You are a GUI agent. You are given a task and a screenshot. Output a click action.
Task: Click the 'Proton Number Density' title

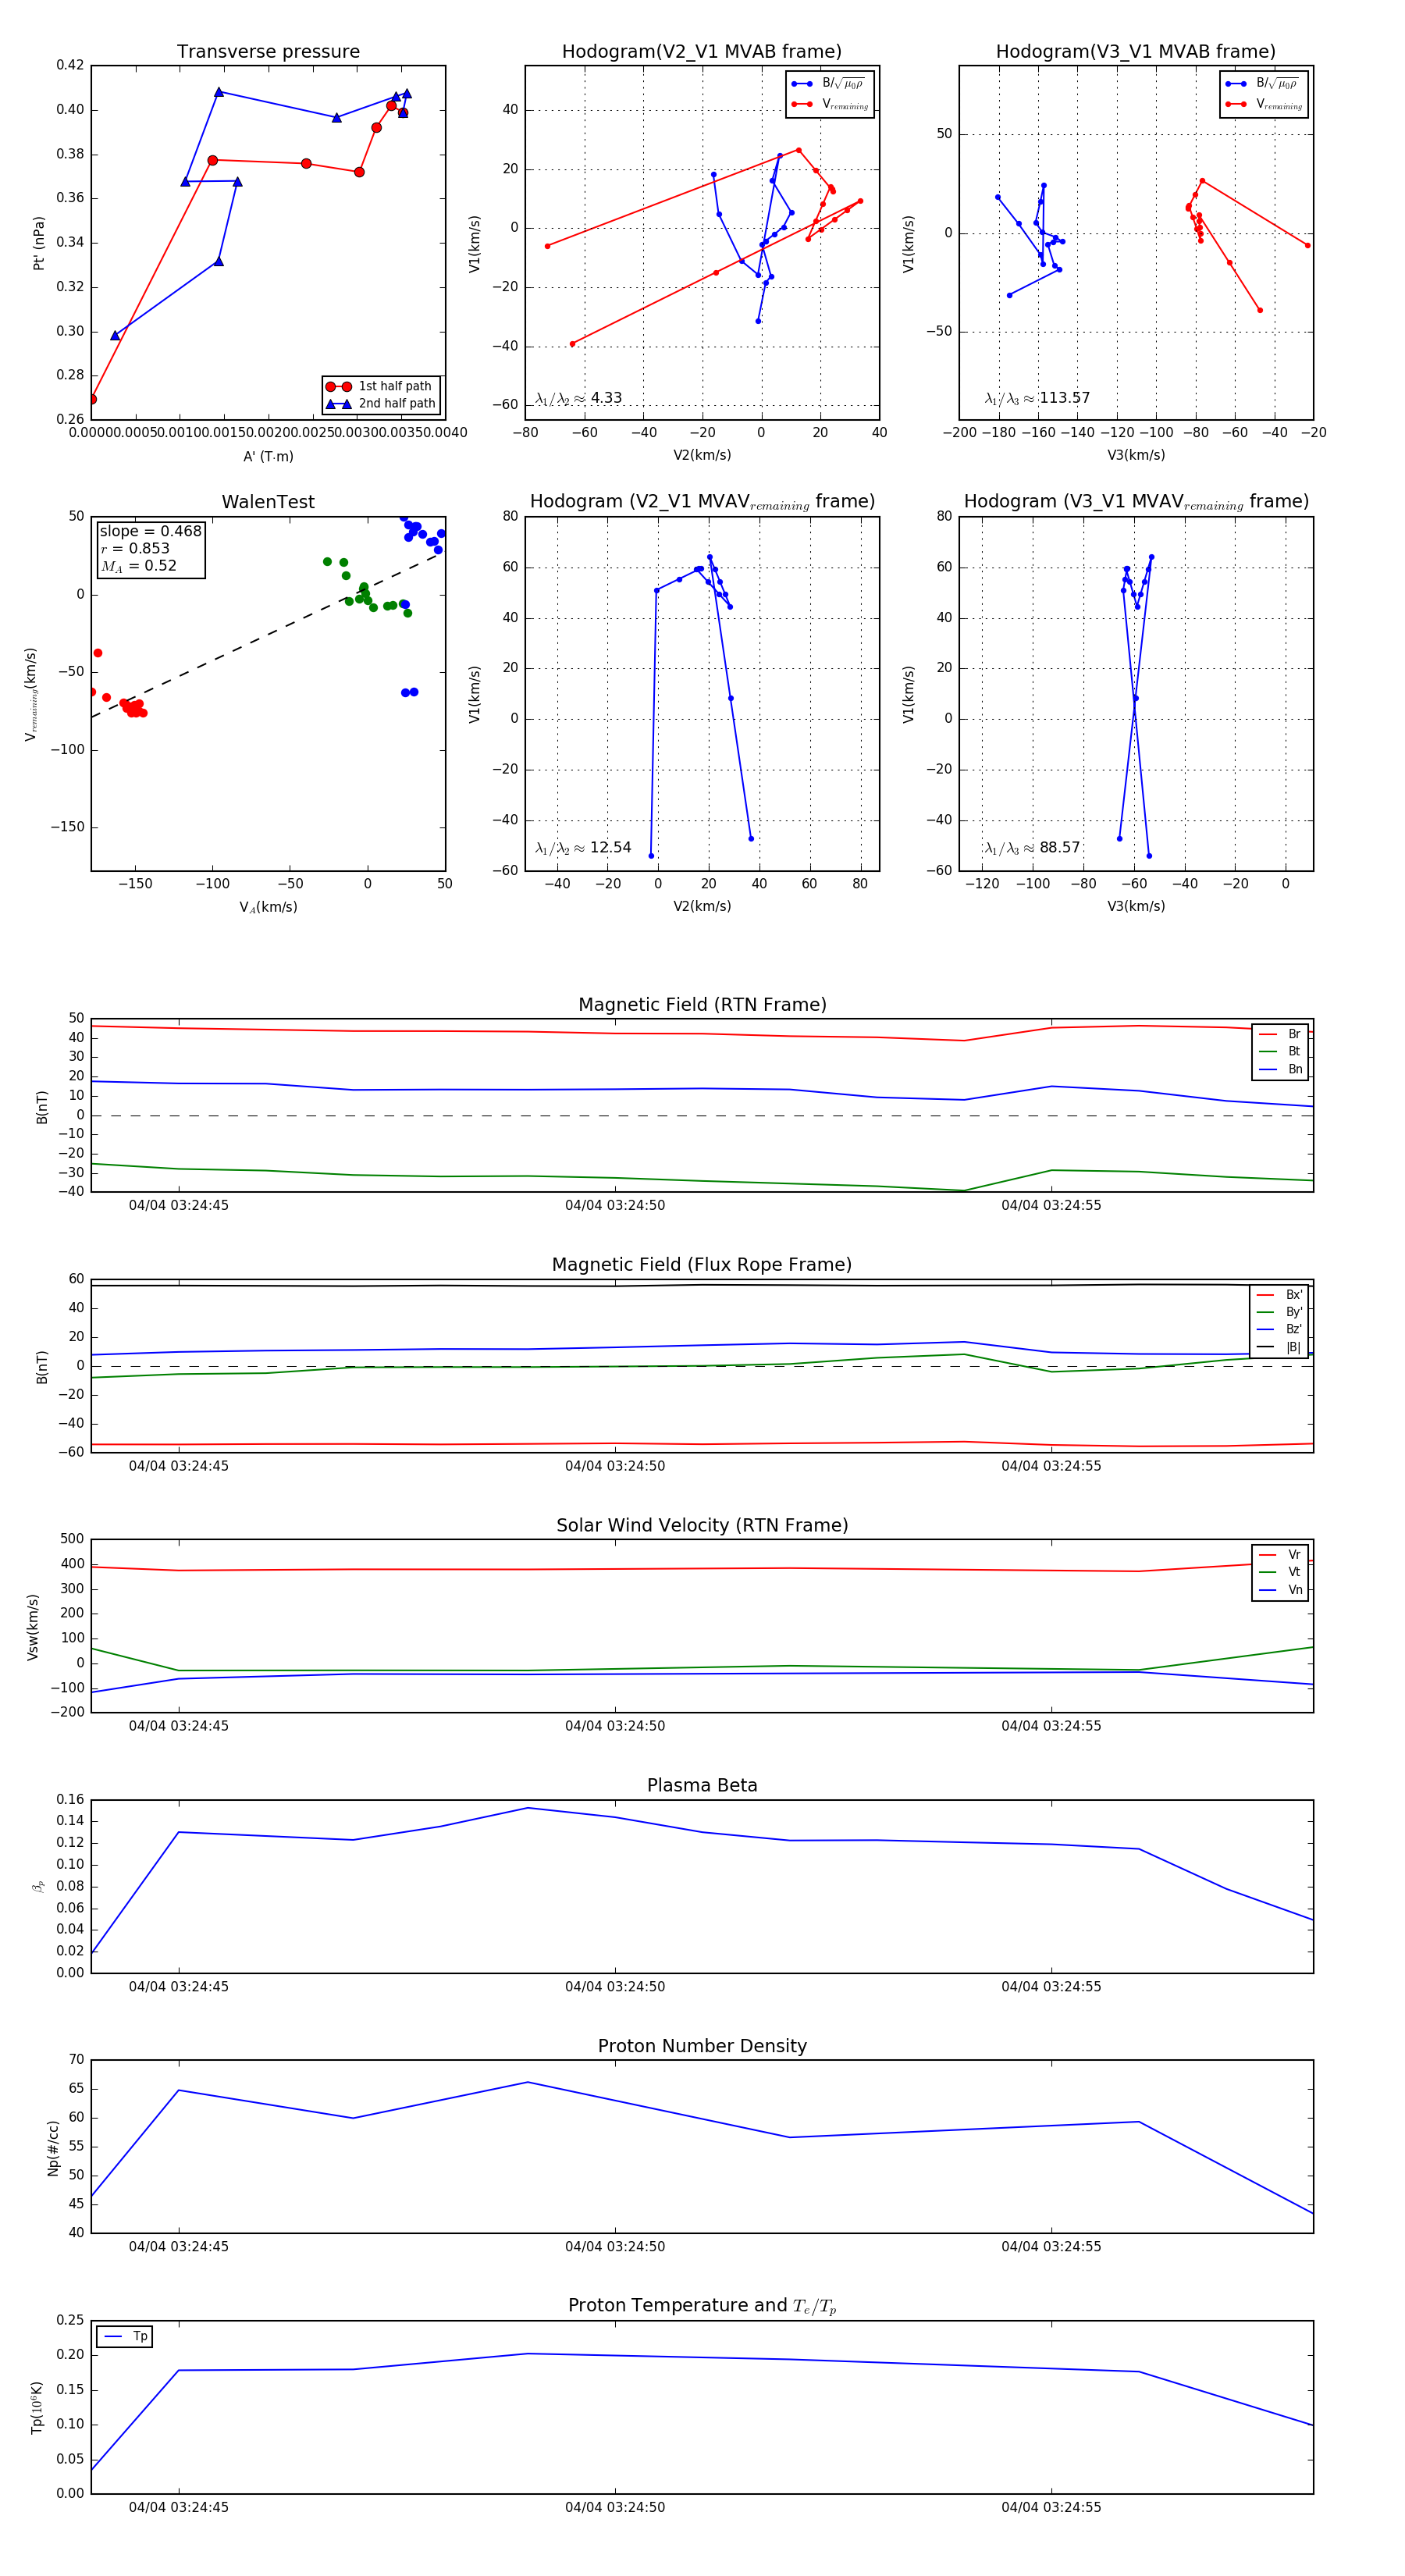[x=702, y=2046]
